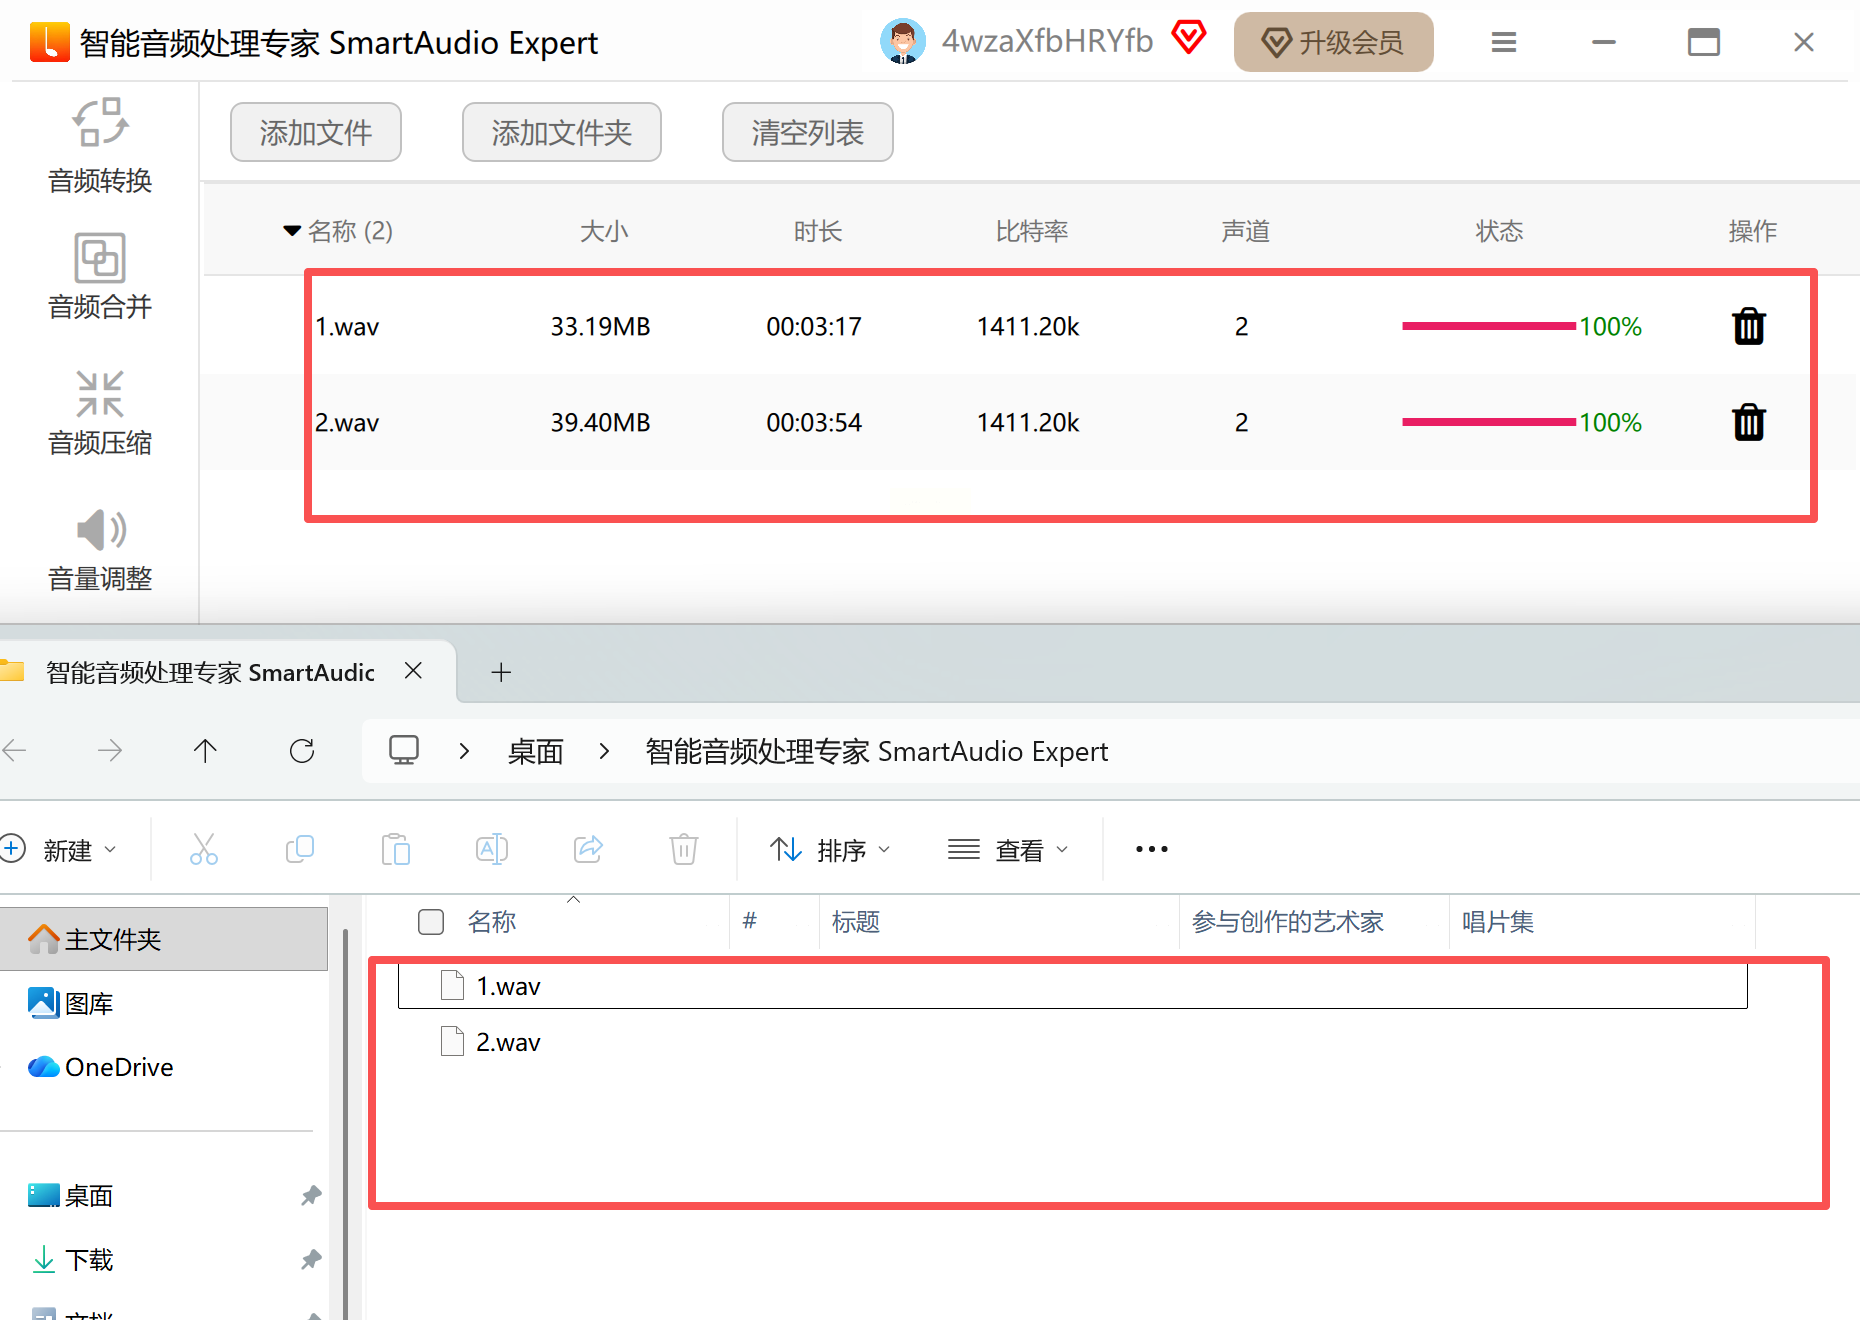Delete selected file with Explorer toolbar trash
Image resolution: width=1860 pixels, height=1320 pixels.
pyautogui.click(x=684, y=849)
